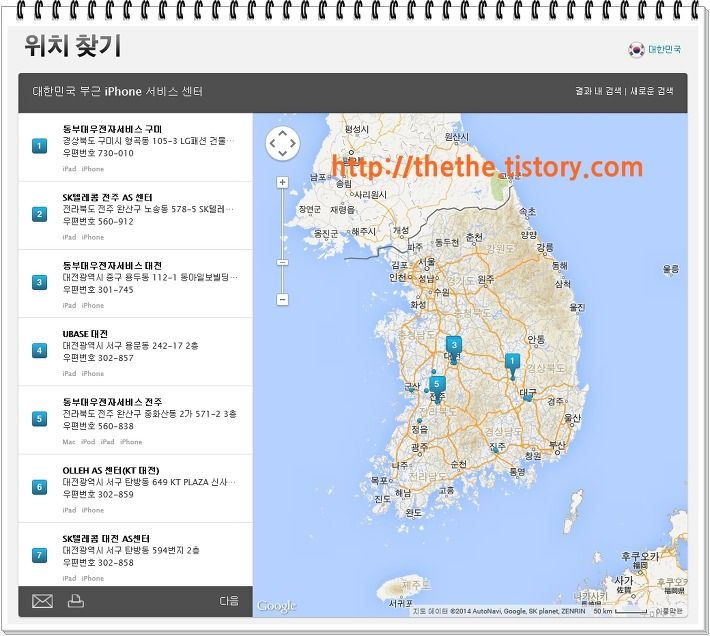Click the number 5 badge in the list
Viewport: 710px width, 636px height.
39,419
